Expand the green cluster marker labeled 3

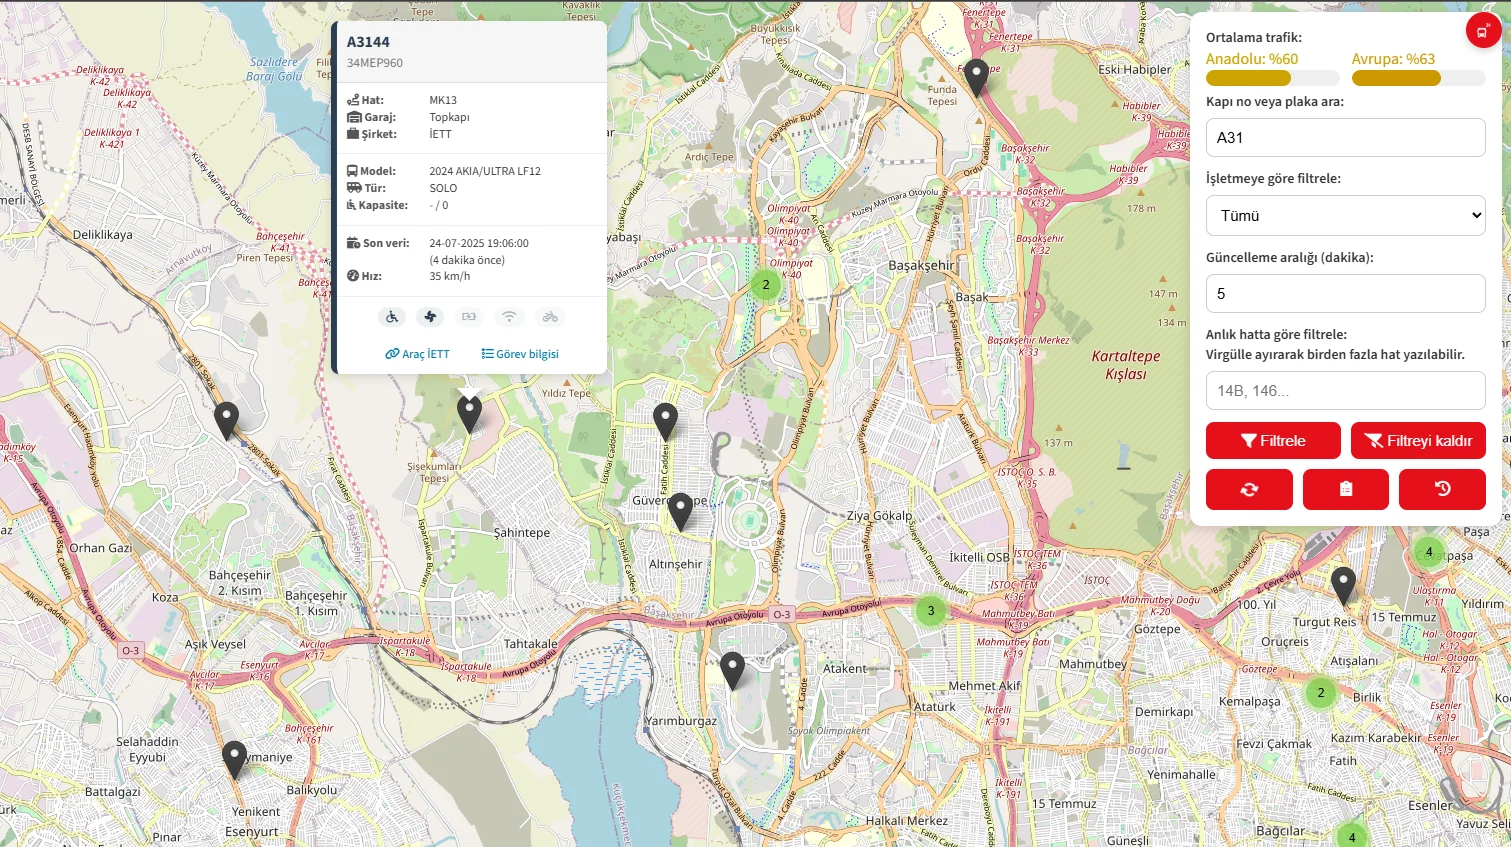click(x=931, y=610)
